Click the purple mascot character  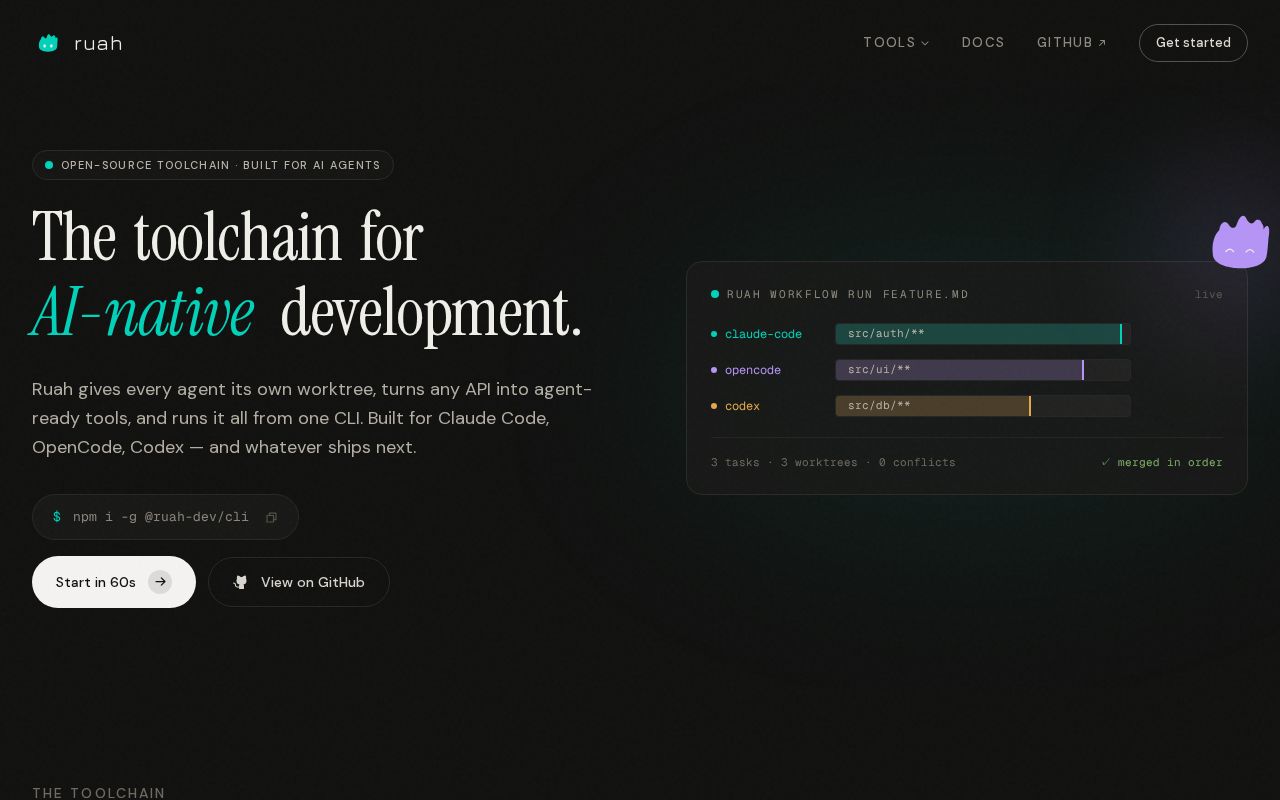coord(1241,242)
